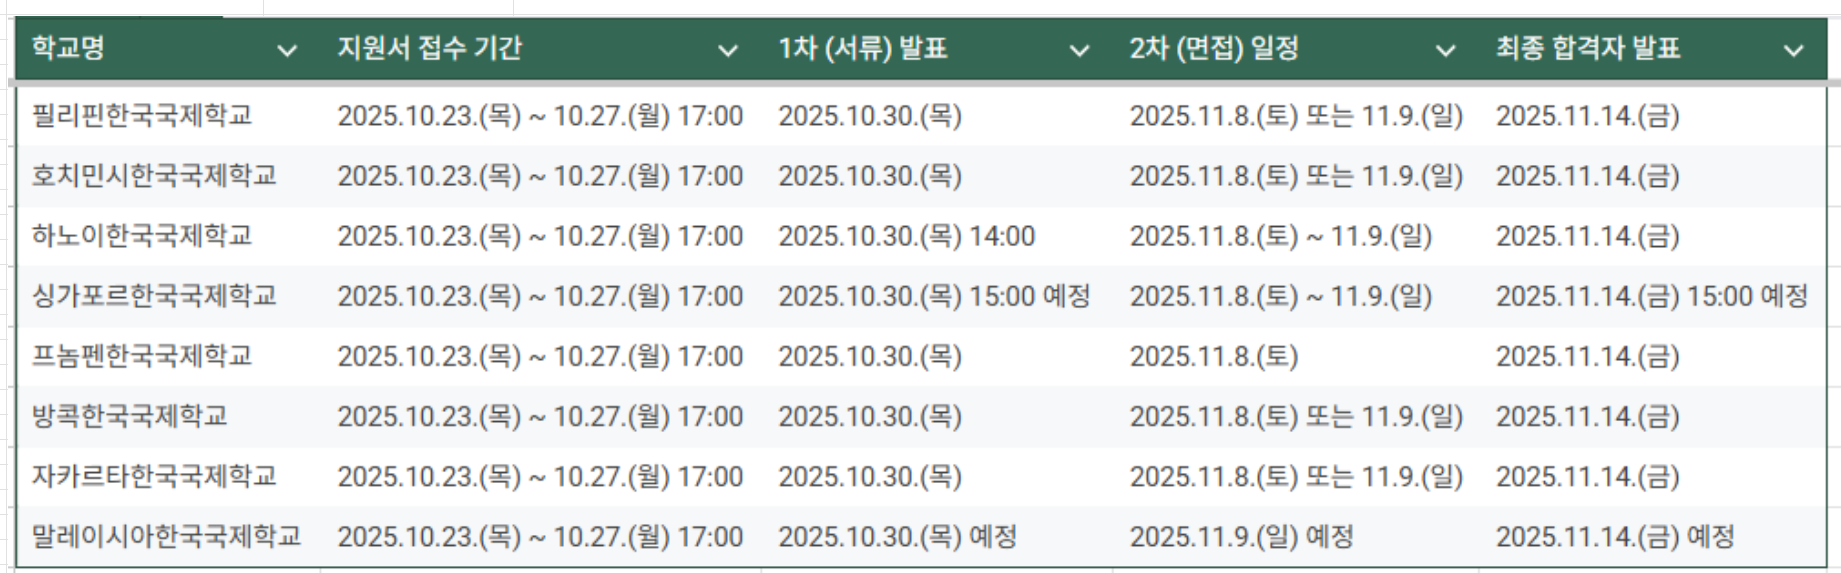Expand the 최종 합격자 발표 filter dropdown

point(1794,50)
